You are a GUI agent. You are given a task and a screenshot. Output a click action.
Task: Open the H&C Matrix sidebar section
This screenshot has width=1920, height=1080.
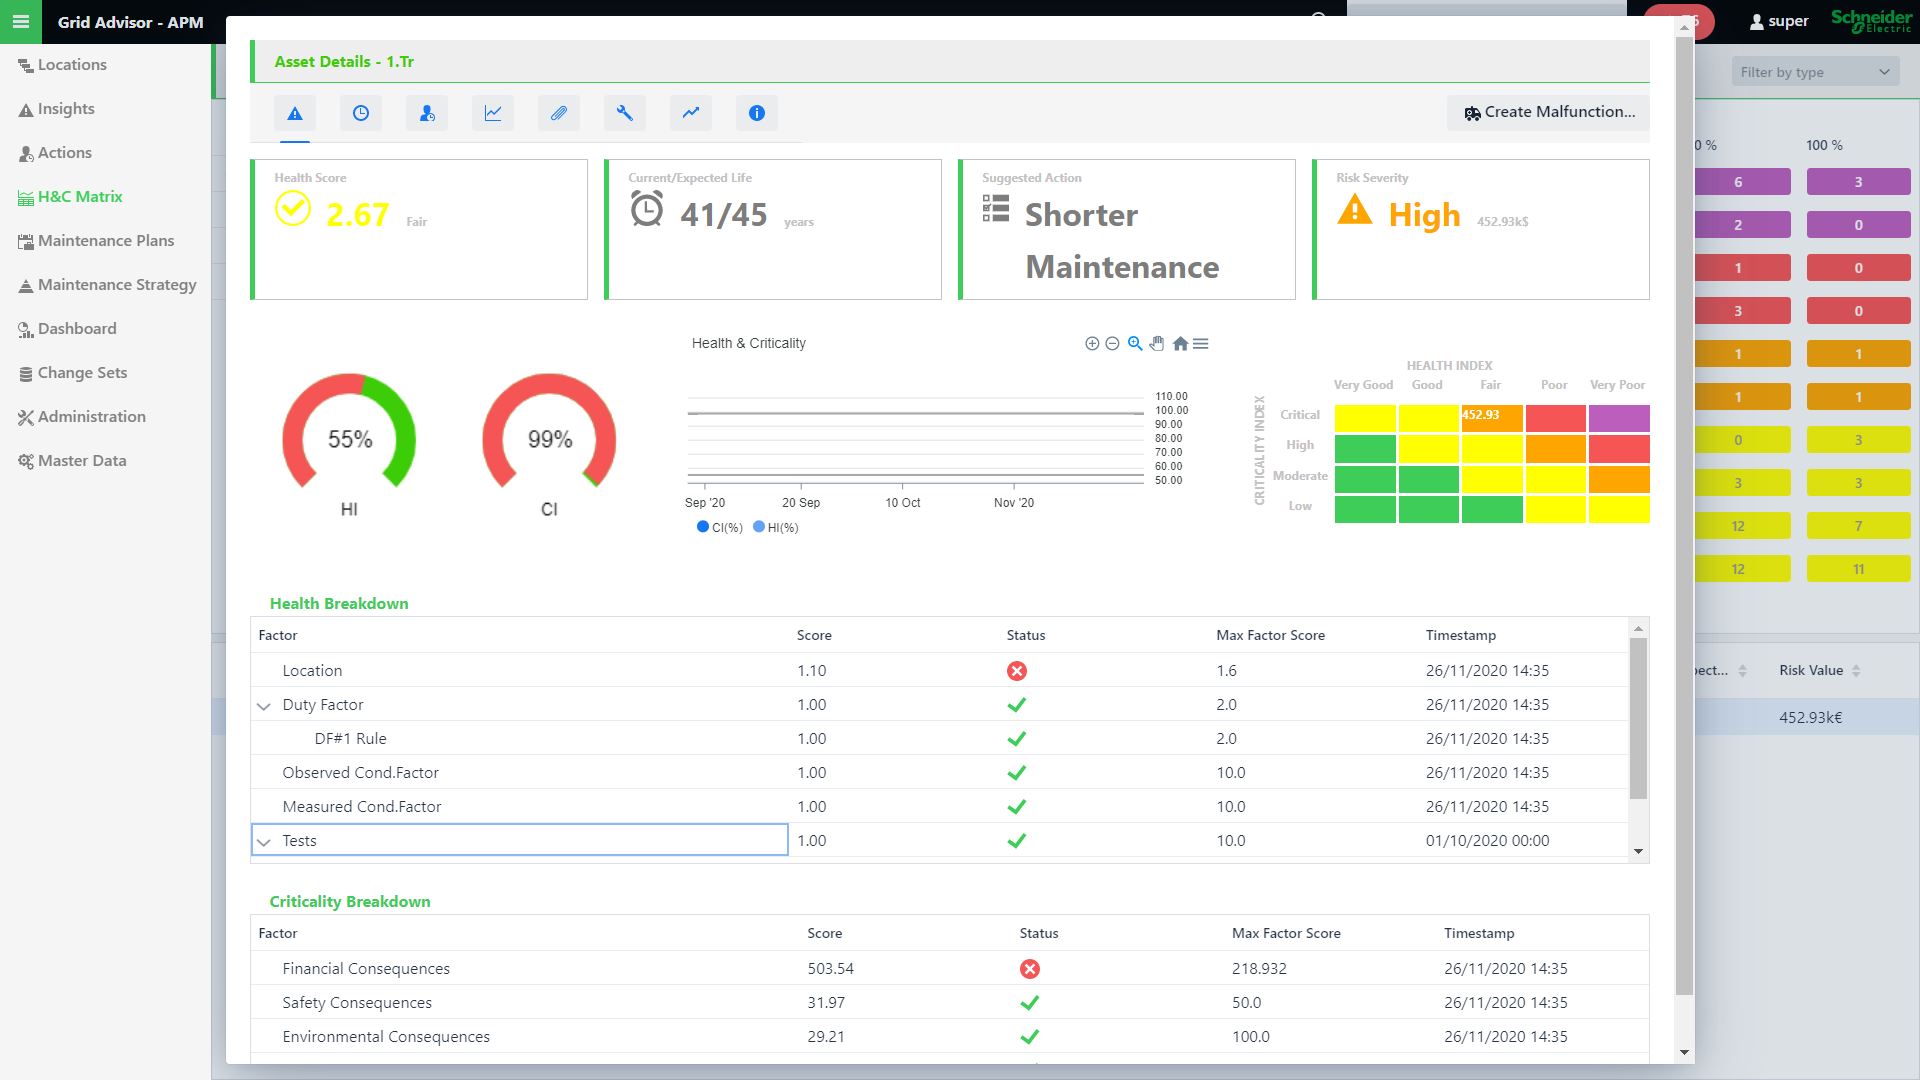[x=80, y=197]
